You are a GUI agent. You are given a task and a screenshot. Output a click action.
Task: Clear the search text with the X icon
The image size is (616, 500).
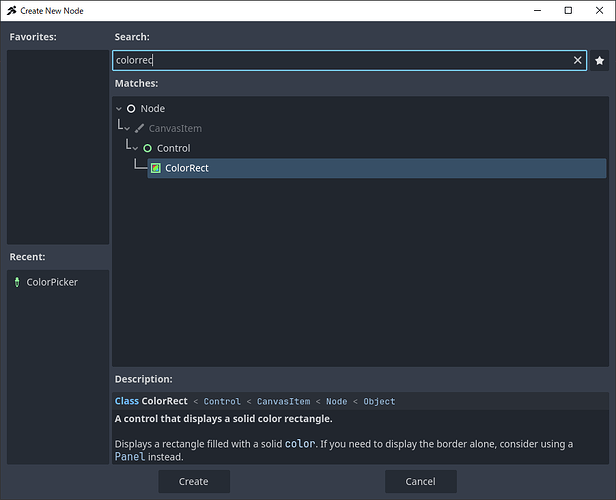pyautogui.click(x=577, y=60)
